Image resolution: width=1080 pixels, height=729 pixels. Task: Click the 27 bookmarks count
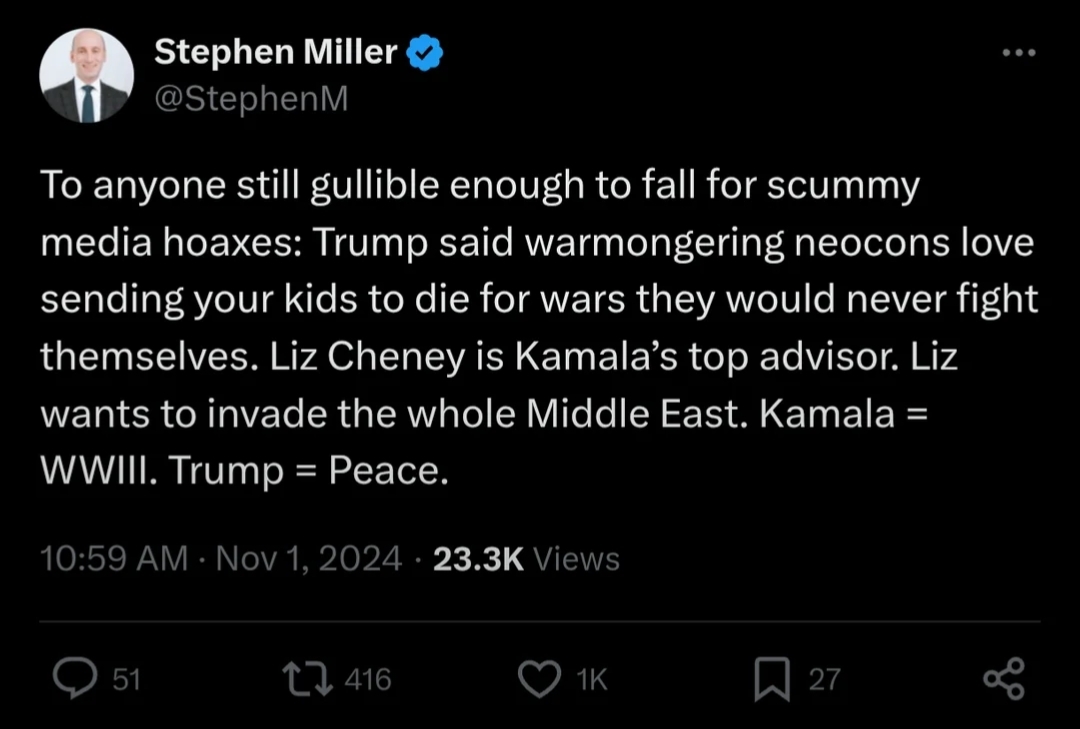(x=824, y=680)
